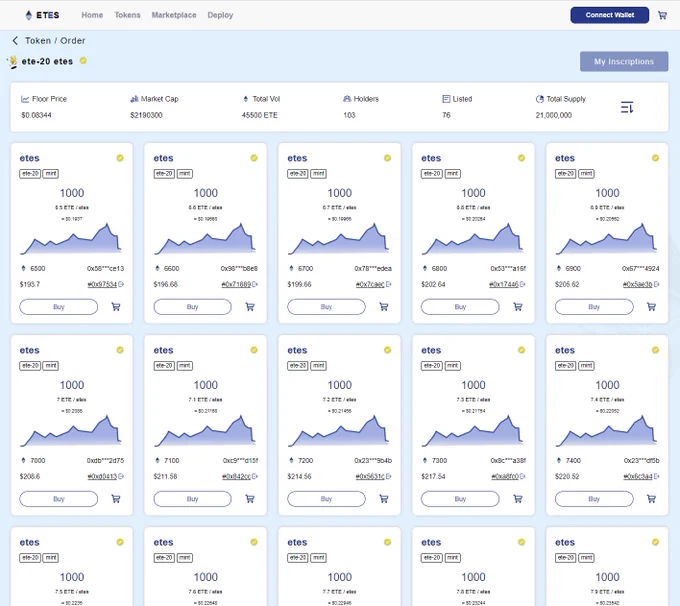Viewport: 680px width, 606px height.
Task: Go back using the Token / Order arrow
Action: tap(15, 41)
